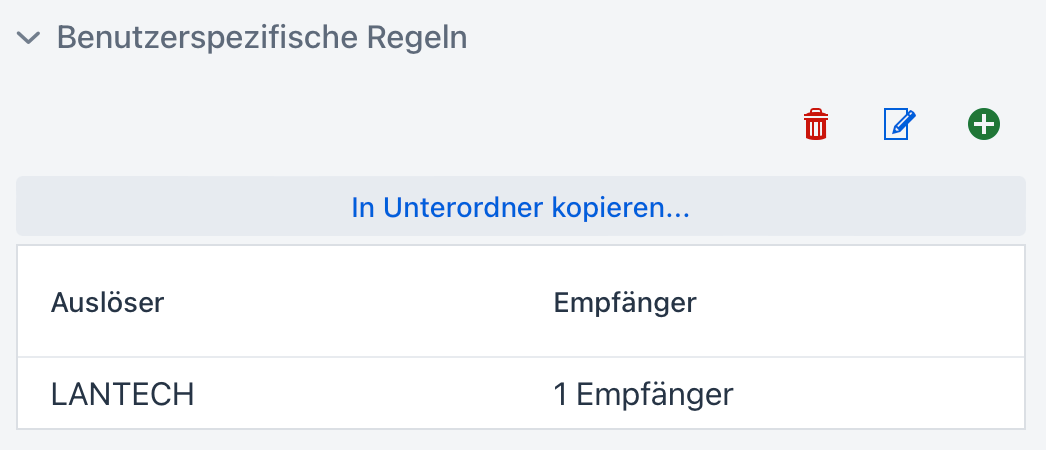Image resolution: width=1046 pixels, height=450 pixels.
Task: Modify the rule using the edit icon
Action: (x=900, y=125)
